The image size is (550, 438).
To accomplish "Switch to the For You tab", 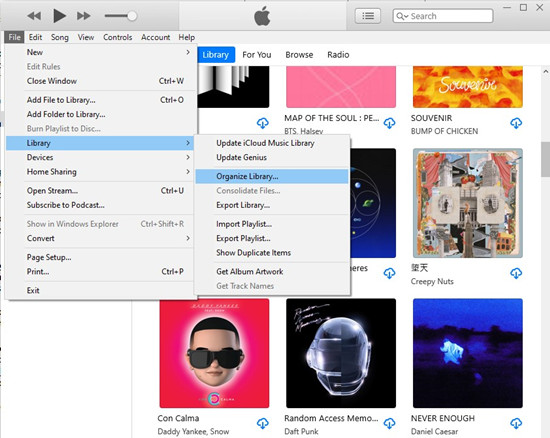I will [257, 55].
